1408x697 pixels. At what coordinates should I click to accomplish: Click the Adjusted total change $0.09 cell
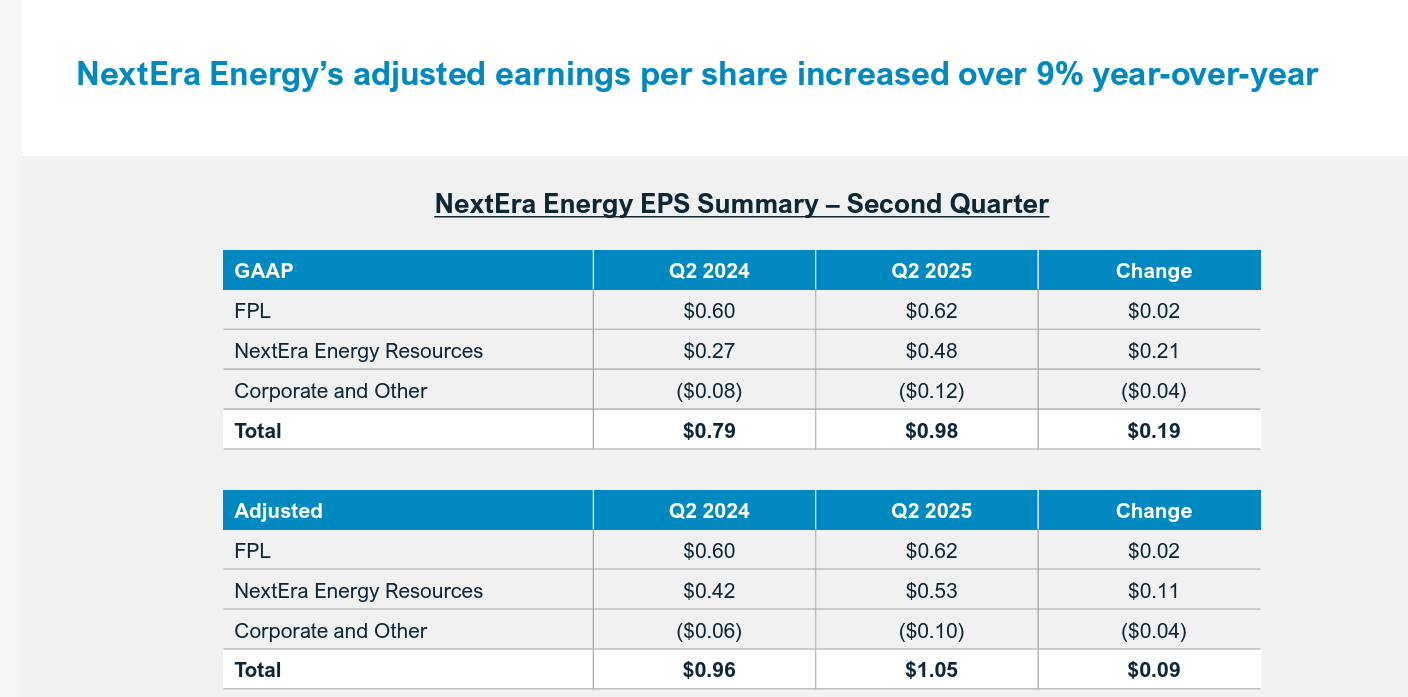pyautogui.click(x=1153, y=670)
